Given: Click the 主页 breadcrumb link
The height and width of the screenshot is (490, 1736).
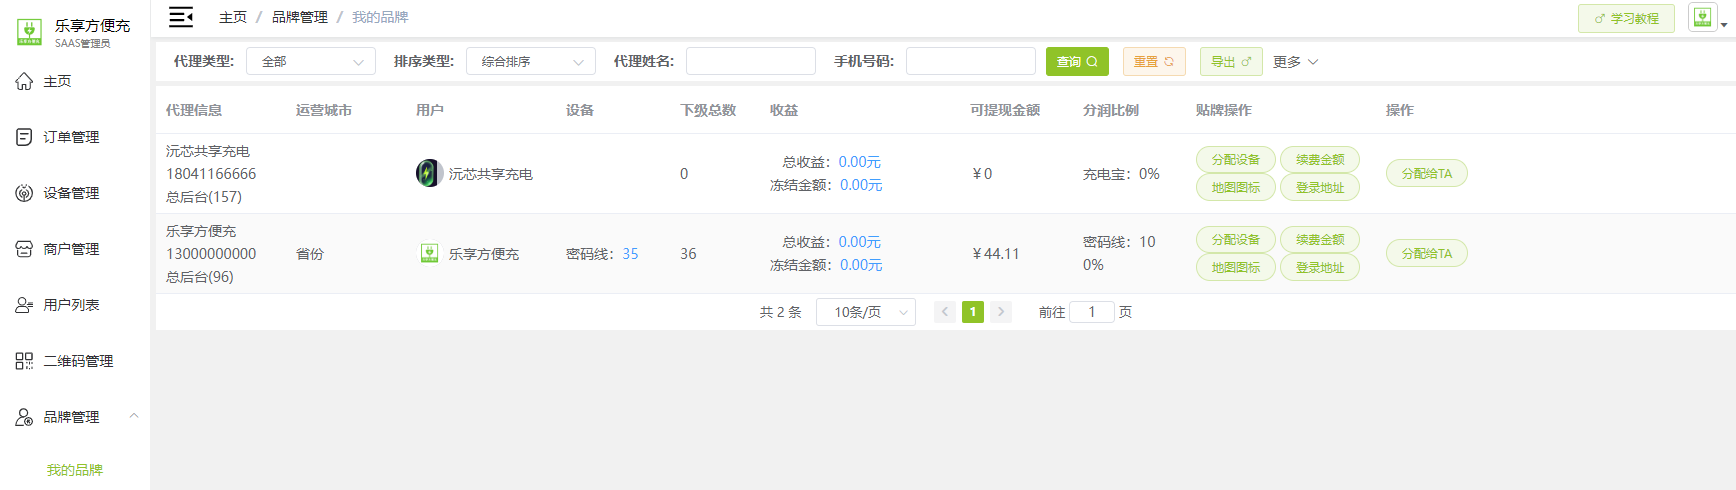Looking at the screenshot, I should coord(233,17).
